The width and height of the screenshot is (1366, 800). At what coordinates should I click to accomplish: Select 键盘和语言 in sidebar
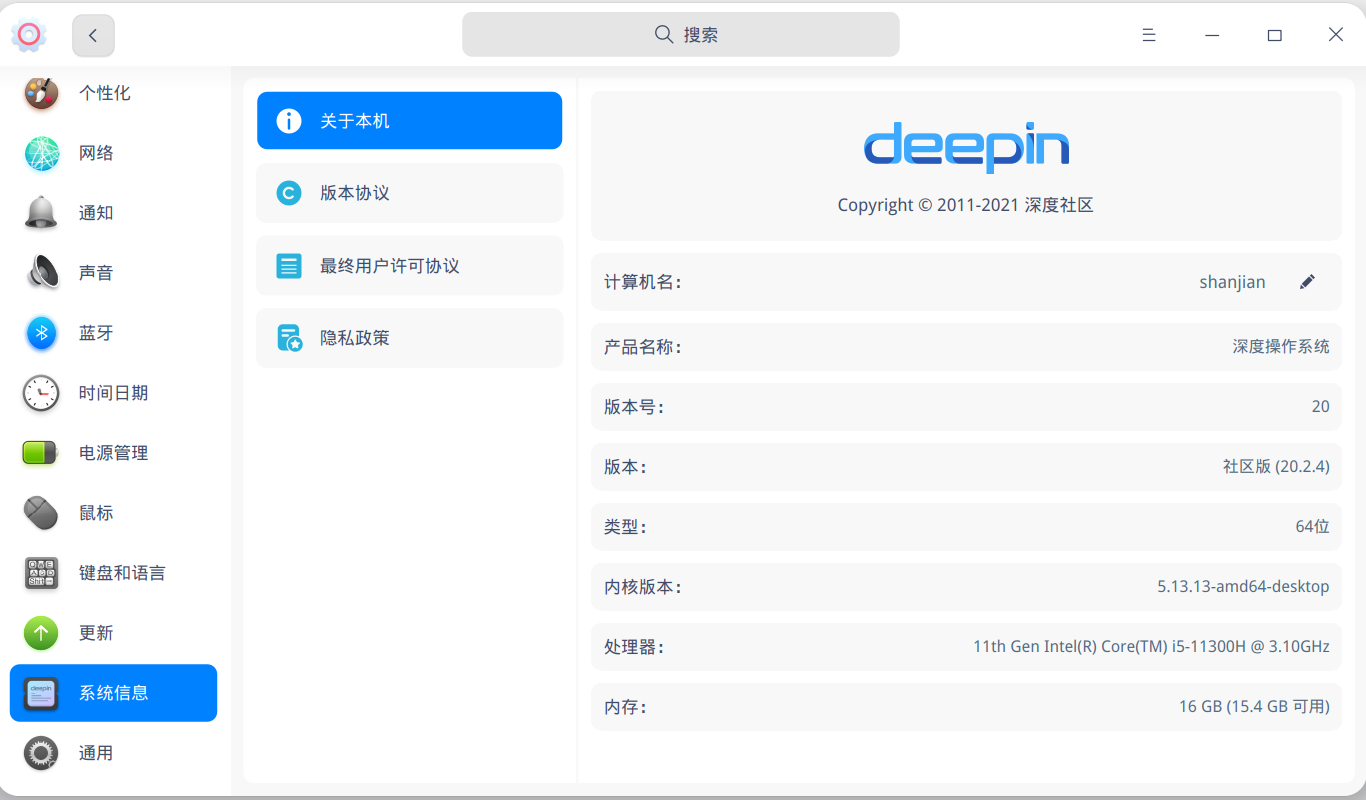pos(113,573)
